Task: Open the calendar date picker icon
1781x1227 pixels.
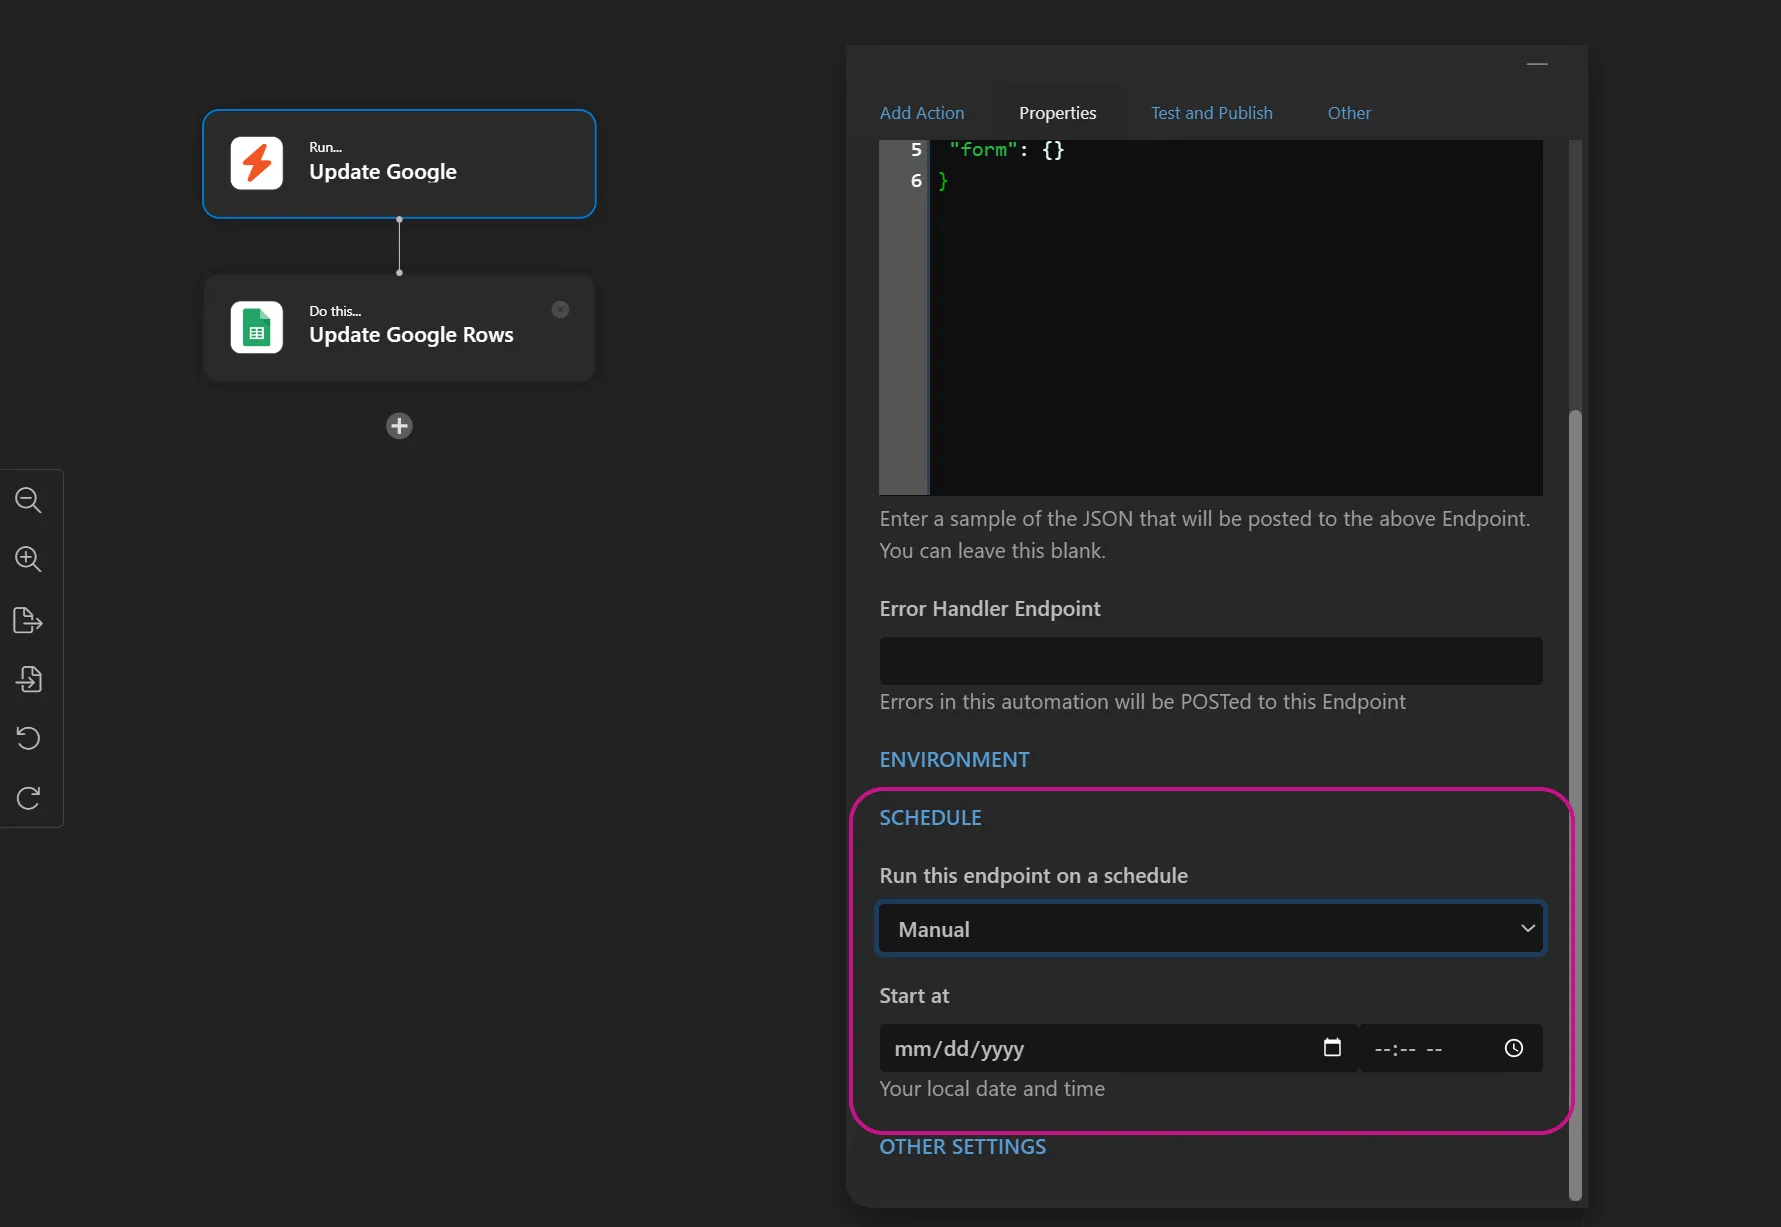Action: [1332, 1048]
